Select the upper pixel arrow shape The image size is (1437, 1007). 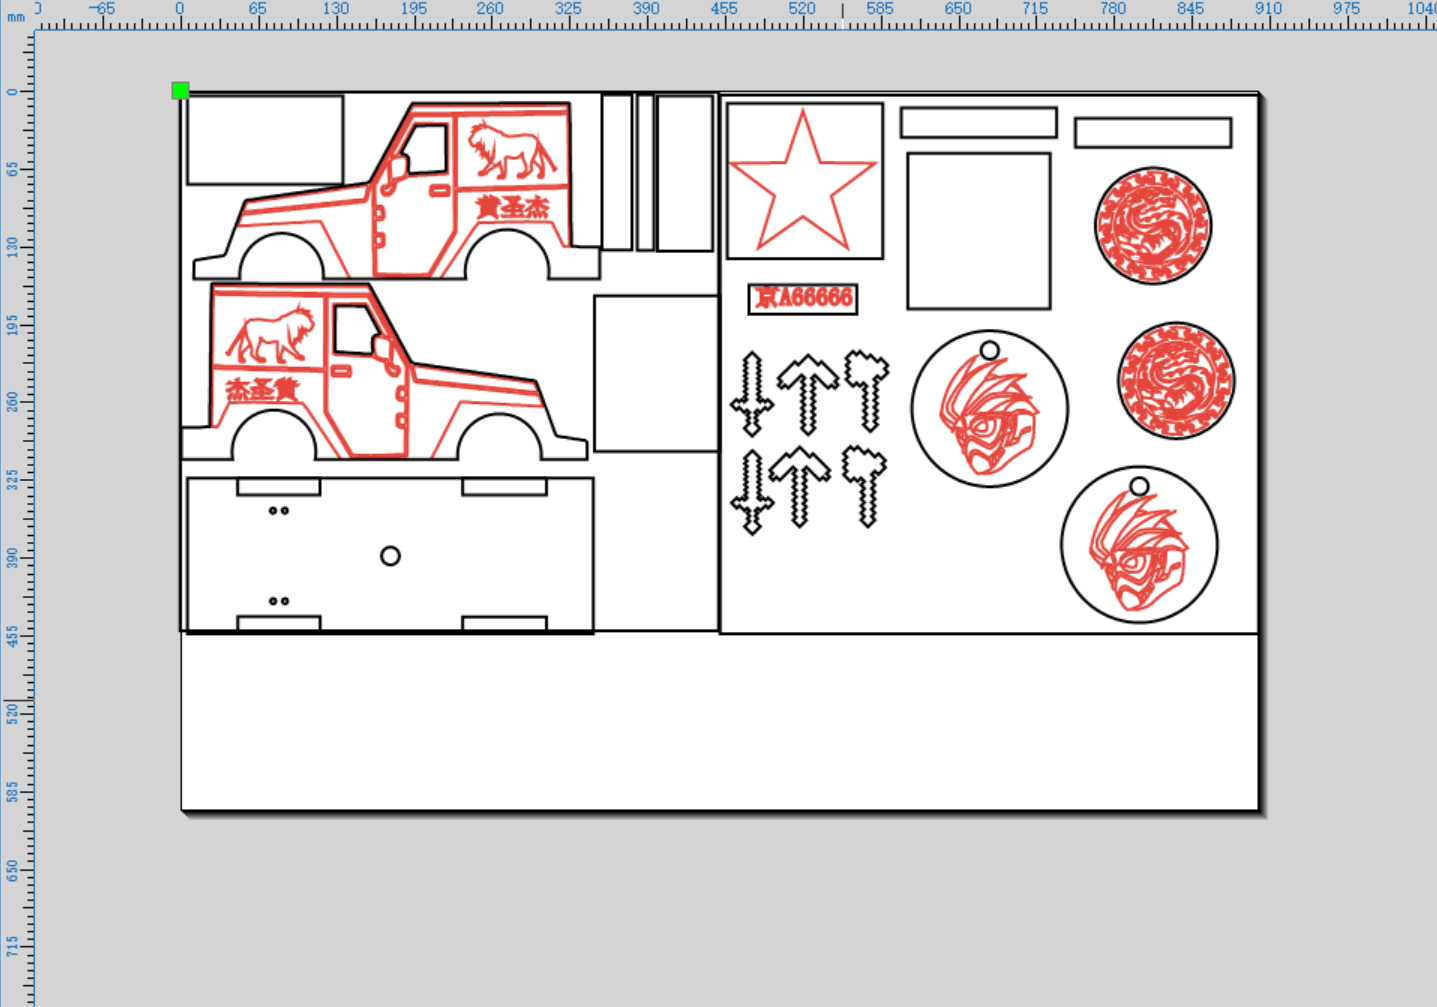coord(808,394)
